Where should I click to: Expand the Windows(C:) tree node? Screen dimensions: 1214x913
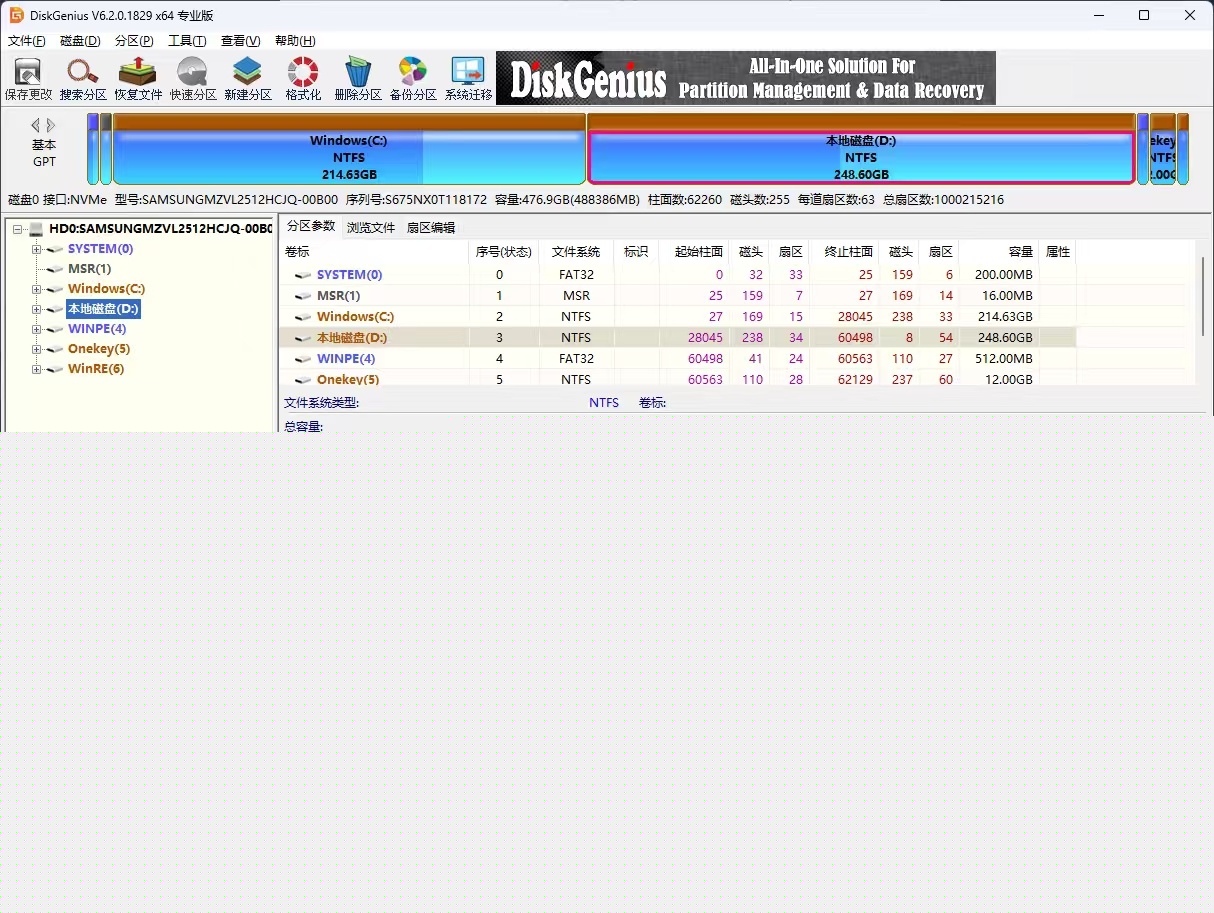coord(37,289)
